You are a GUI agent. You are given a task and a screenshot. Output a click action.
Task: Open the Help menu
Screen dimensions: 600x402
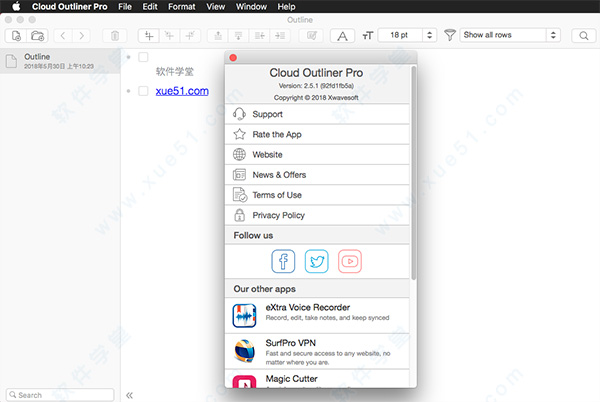pos(286,7)
